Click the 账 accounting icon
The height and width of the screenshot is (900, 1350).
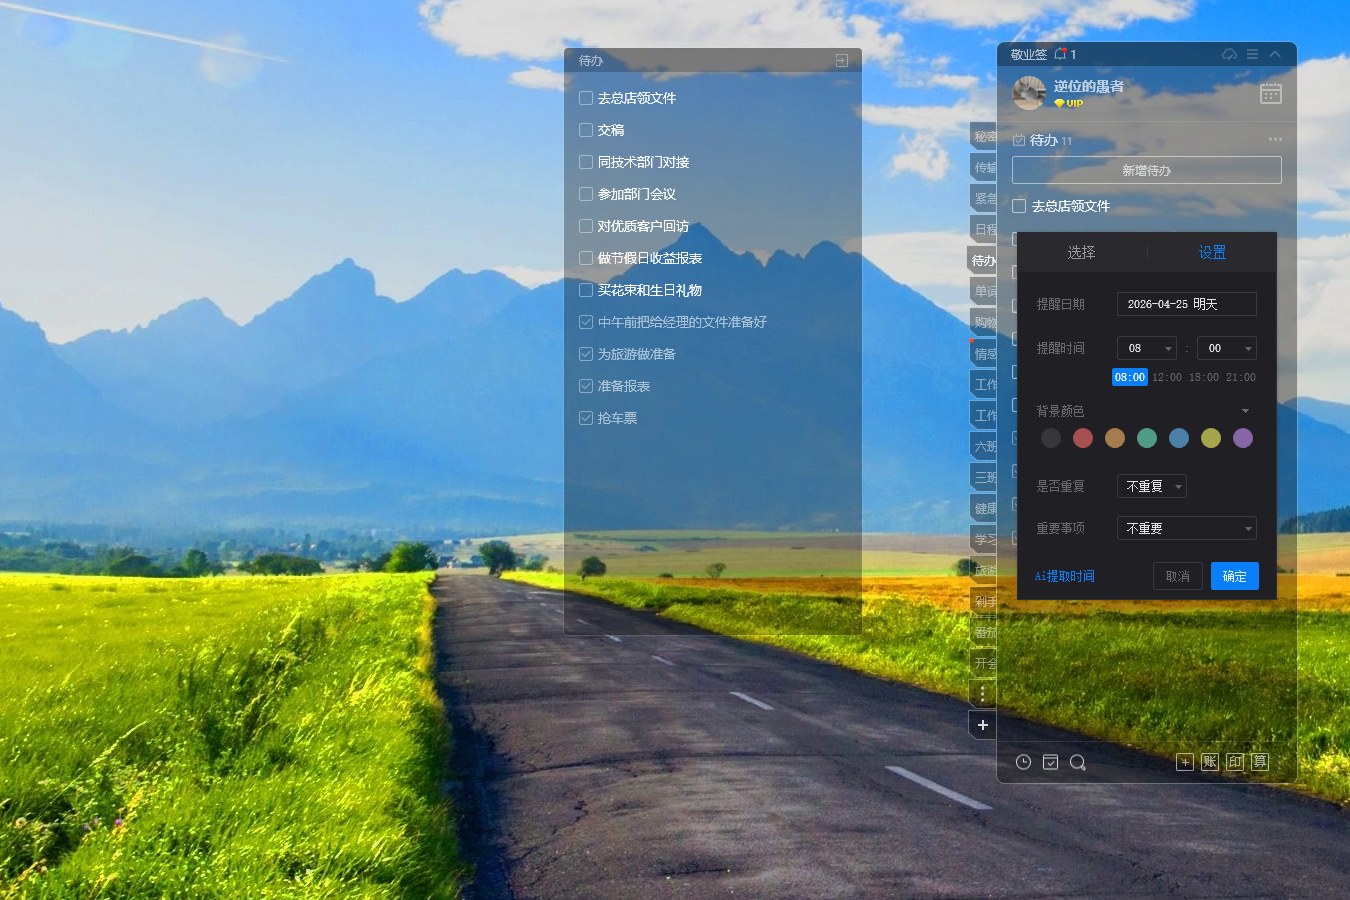point(1210,762)
